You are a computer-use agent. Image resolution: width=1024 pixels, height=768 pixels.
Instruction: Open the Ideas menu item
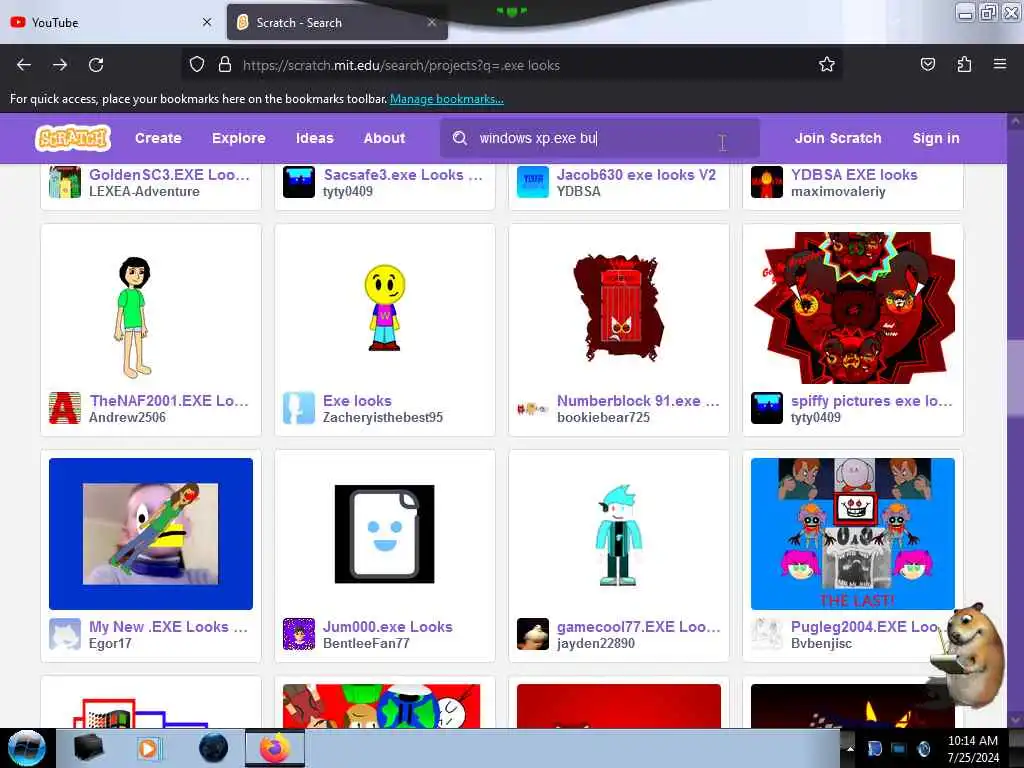[315, 138]
